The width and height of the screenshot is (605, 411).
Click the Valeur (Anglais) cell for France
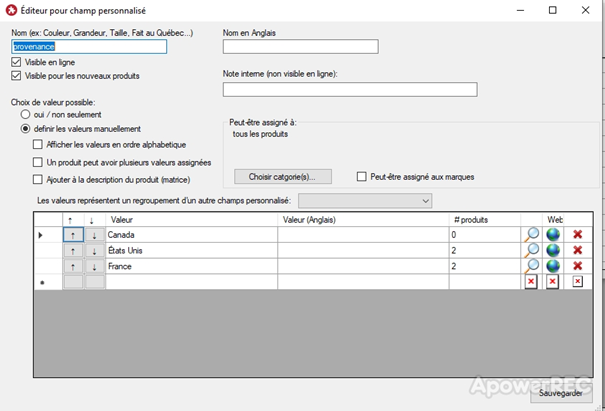tap(363, 266)
